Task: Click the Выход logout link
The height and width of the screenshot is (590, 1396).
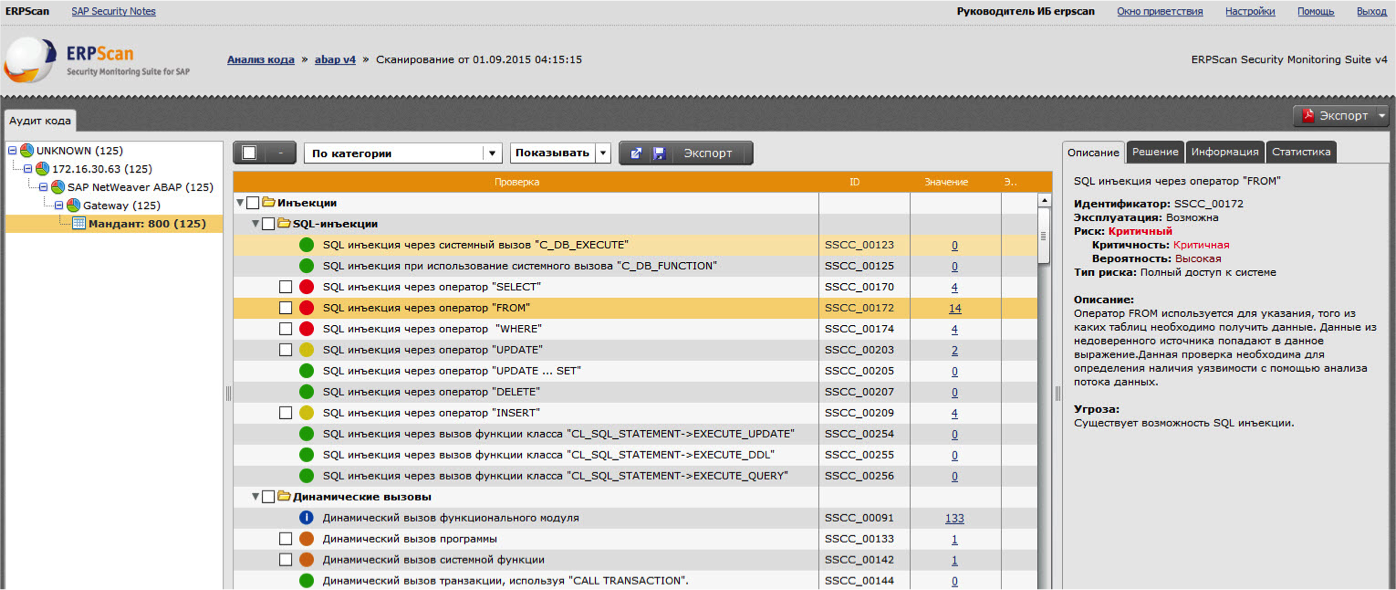Action: coord(1371,11)
